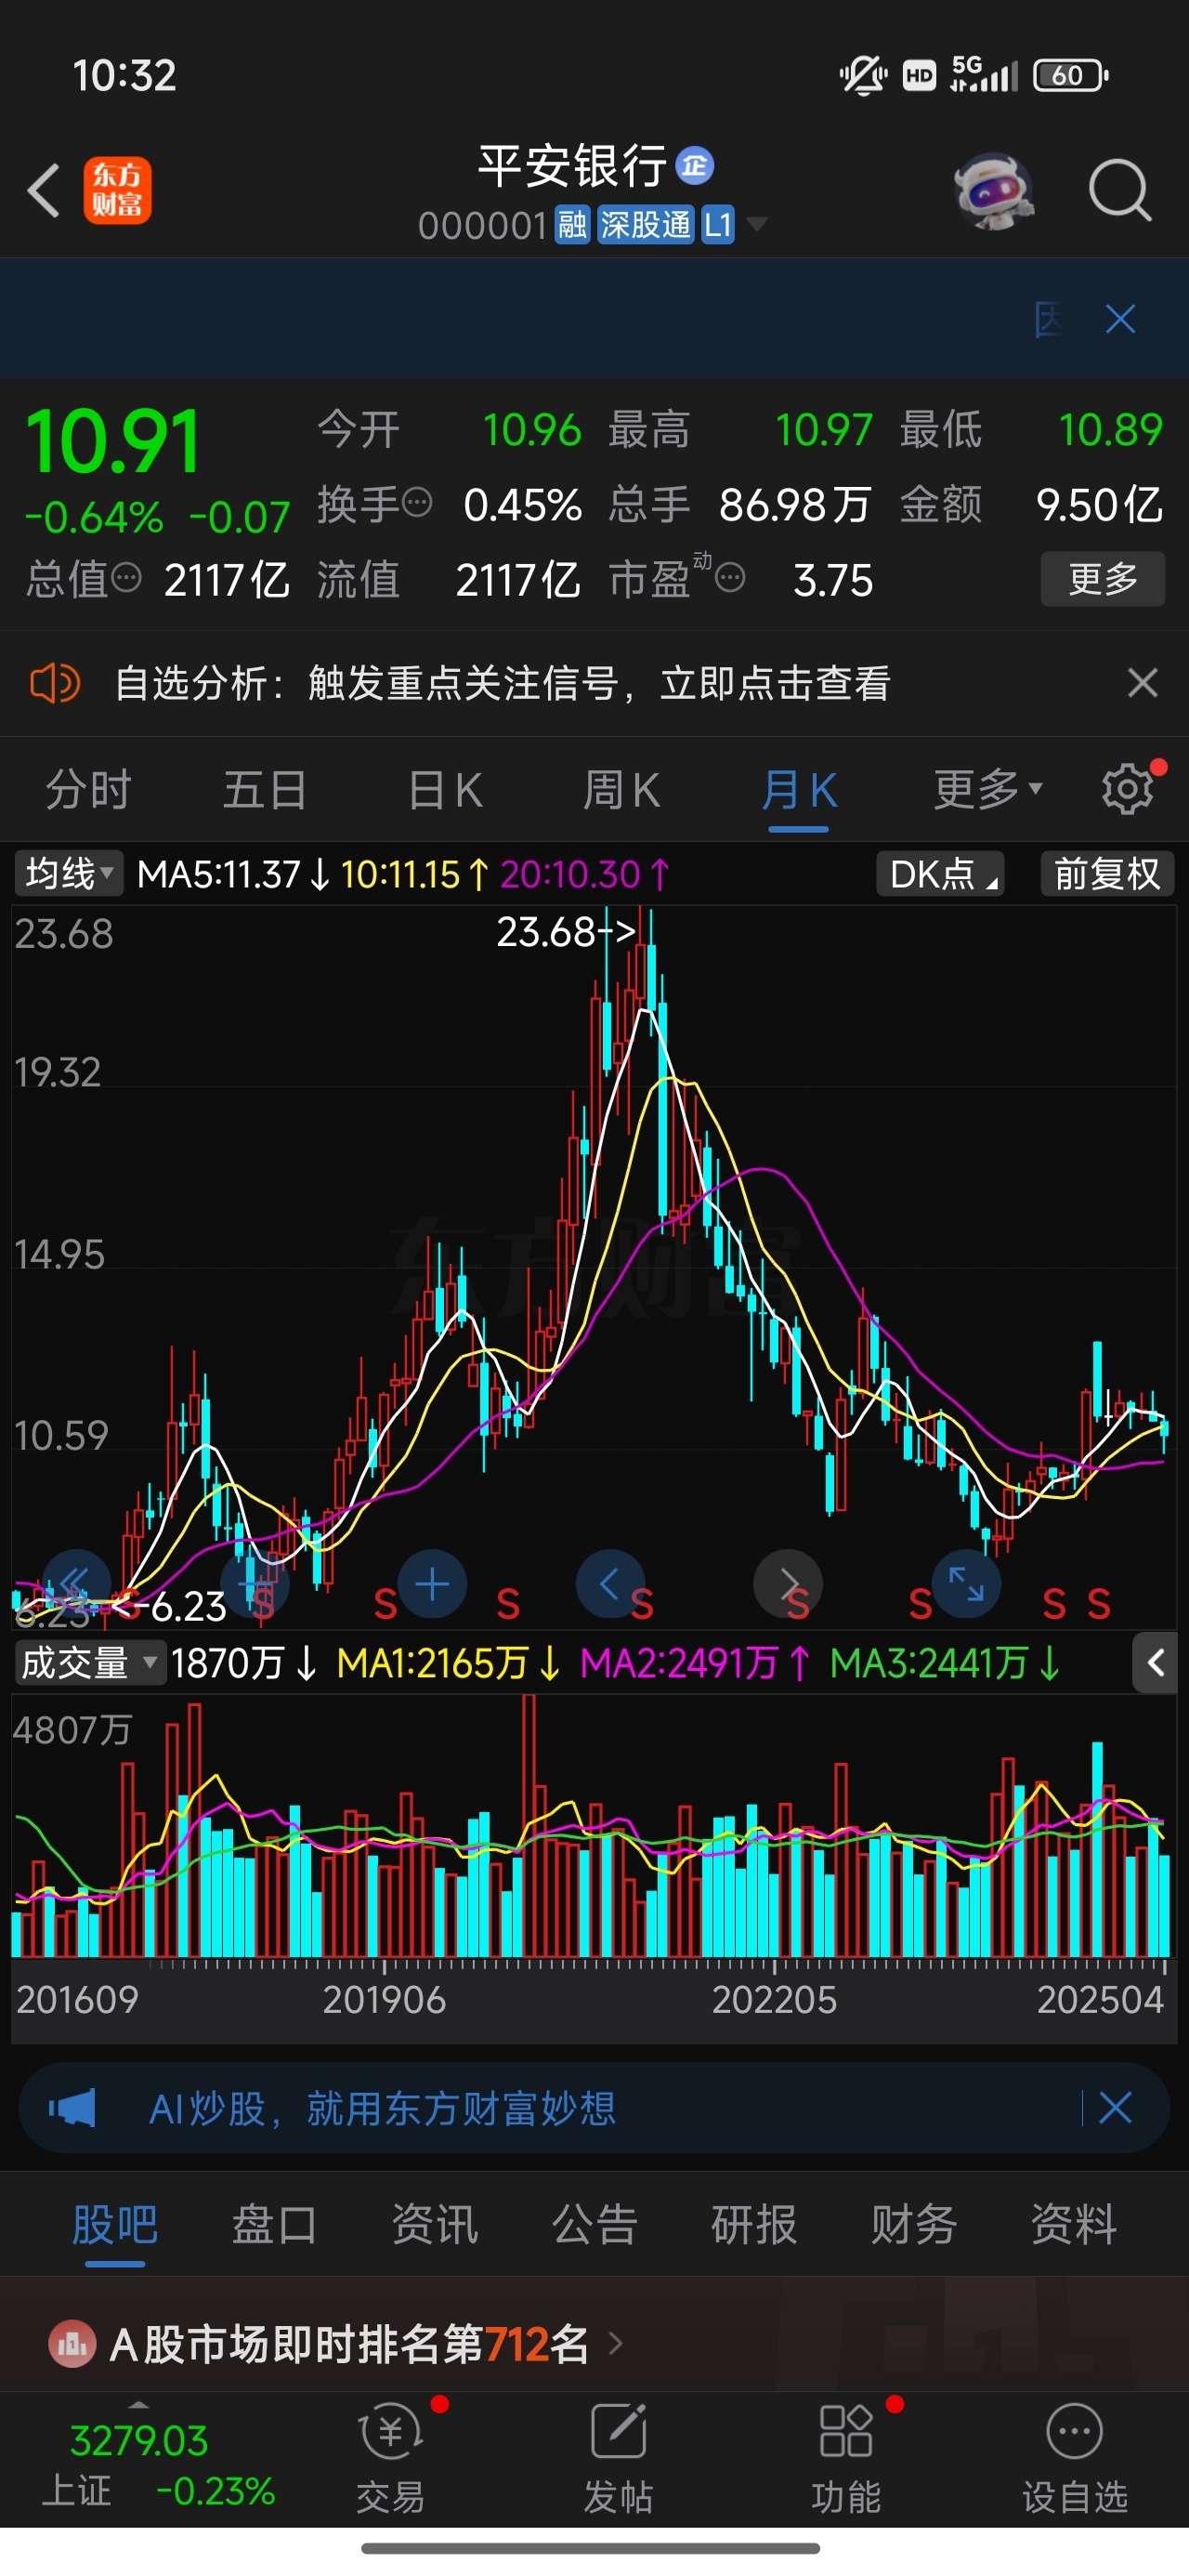
Task: Switch to the 日K chart tab
Action: pos(445,789)
